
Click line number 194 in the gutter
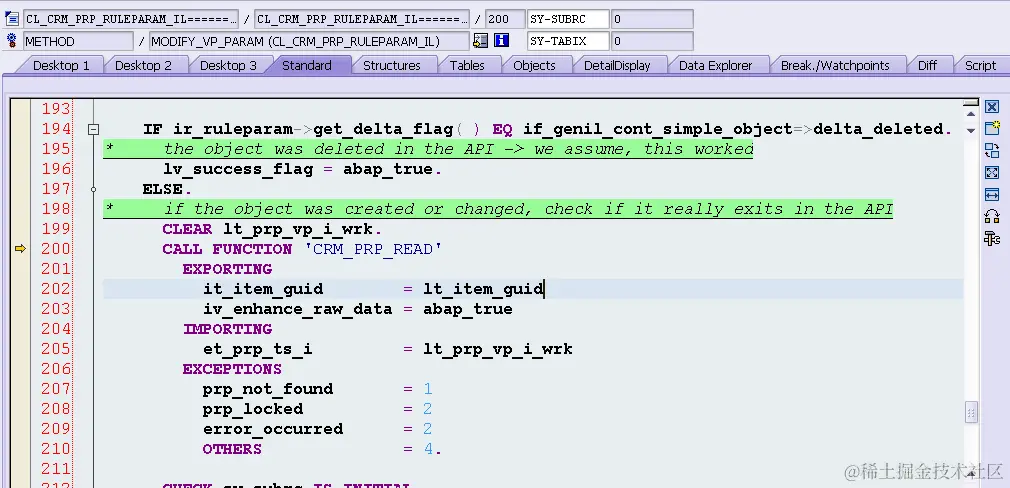point(56,129)
